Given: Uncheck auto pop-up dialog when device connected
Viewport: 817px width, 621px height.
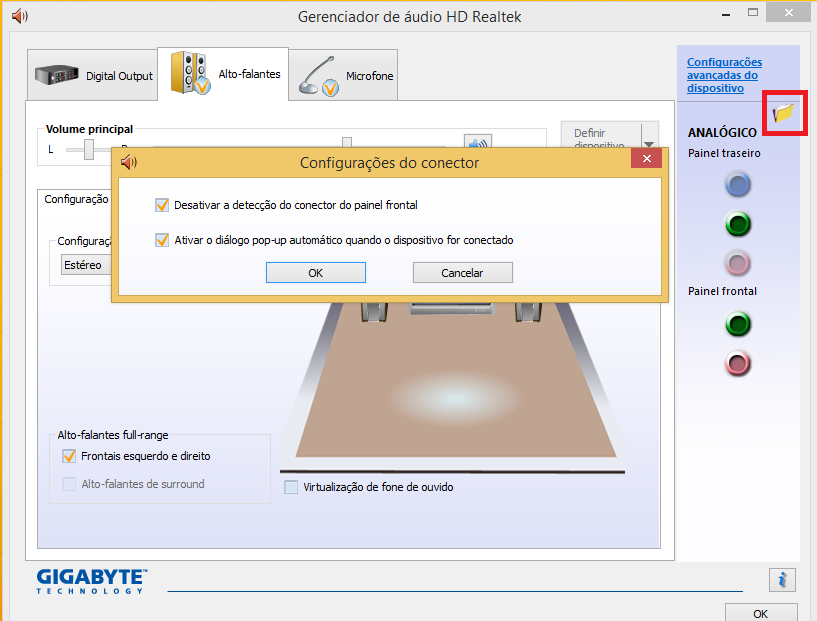Looking at the screenshot, I should coord(162,240).
